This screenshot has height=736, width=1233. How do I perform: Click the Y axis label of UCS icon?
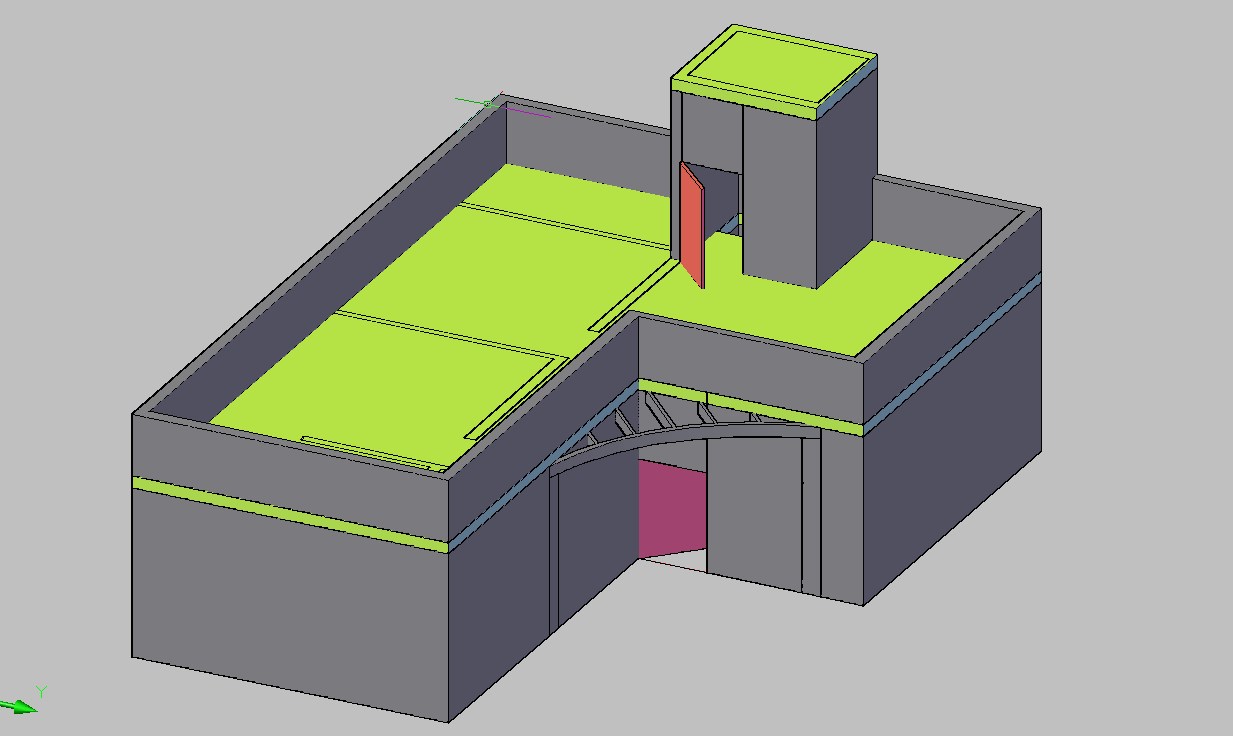[x=42, y=690]
